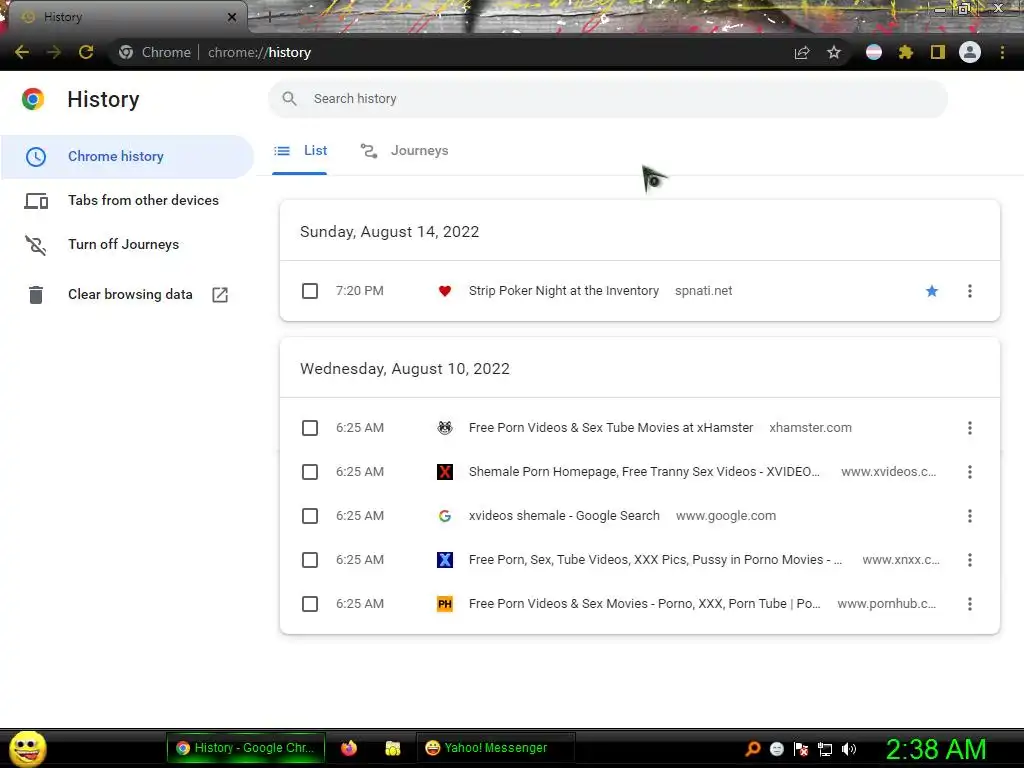Reload the page with the refresh icon
The width and height of the screenshot is (1024, 768).
pos(86,52)
